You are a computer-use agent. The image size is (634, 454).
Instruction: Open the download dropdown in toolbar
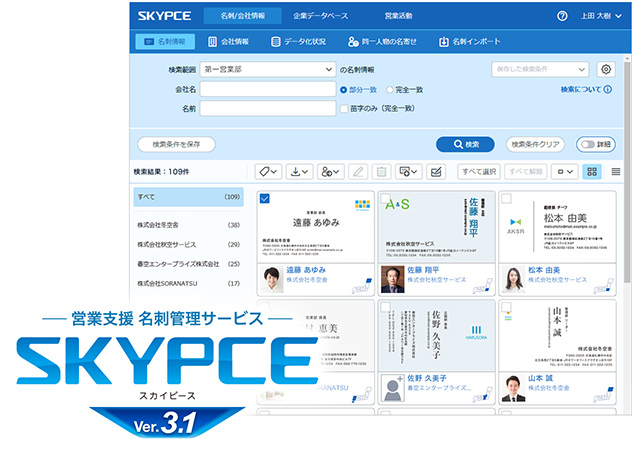point(300,172)
